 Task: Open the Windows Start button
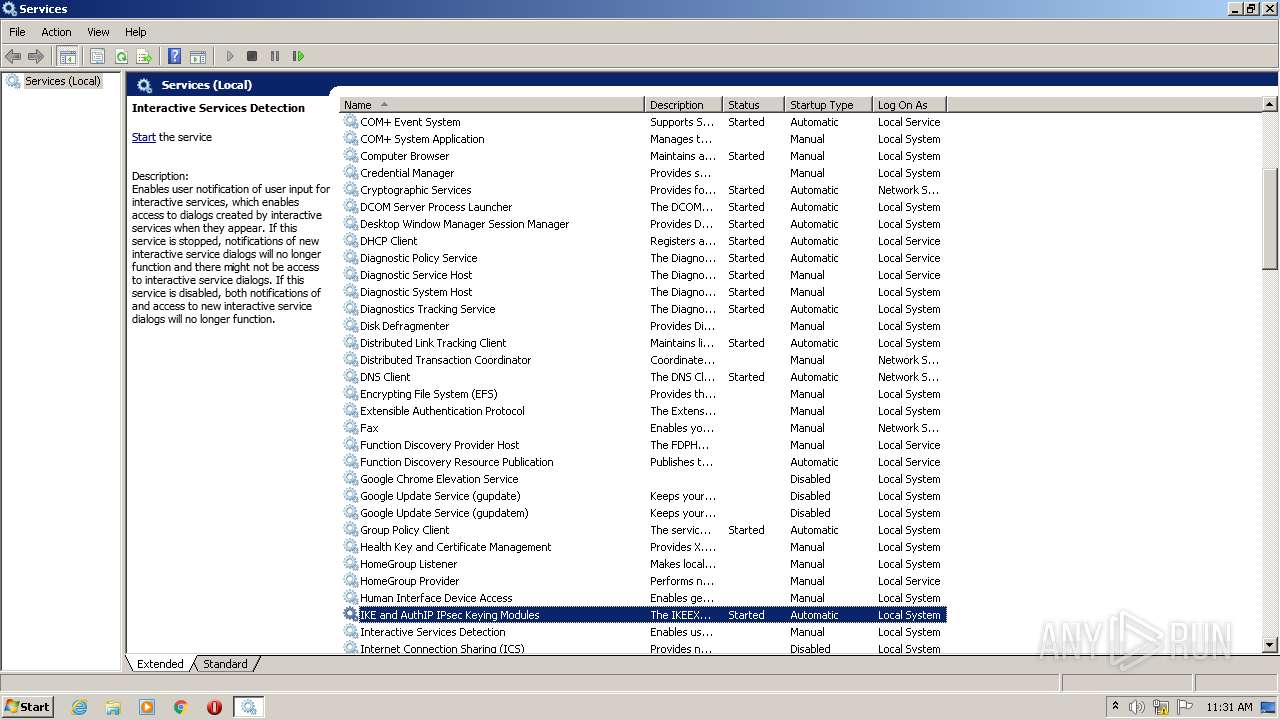click(27, 706)
